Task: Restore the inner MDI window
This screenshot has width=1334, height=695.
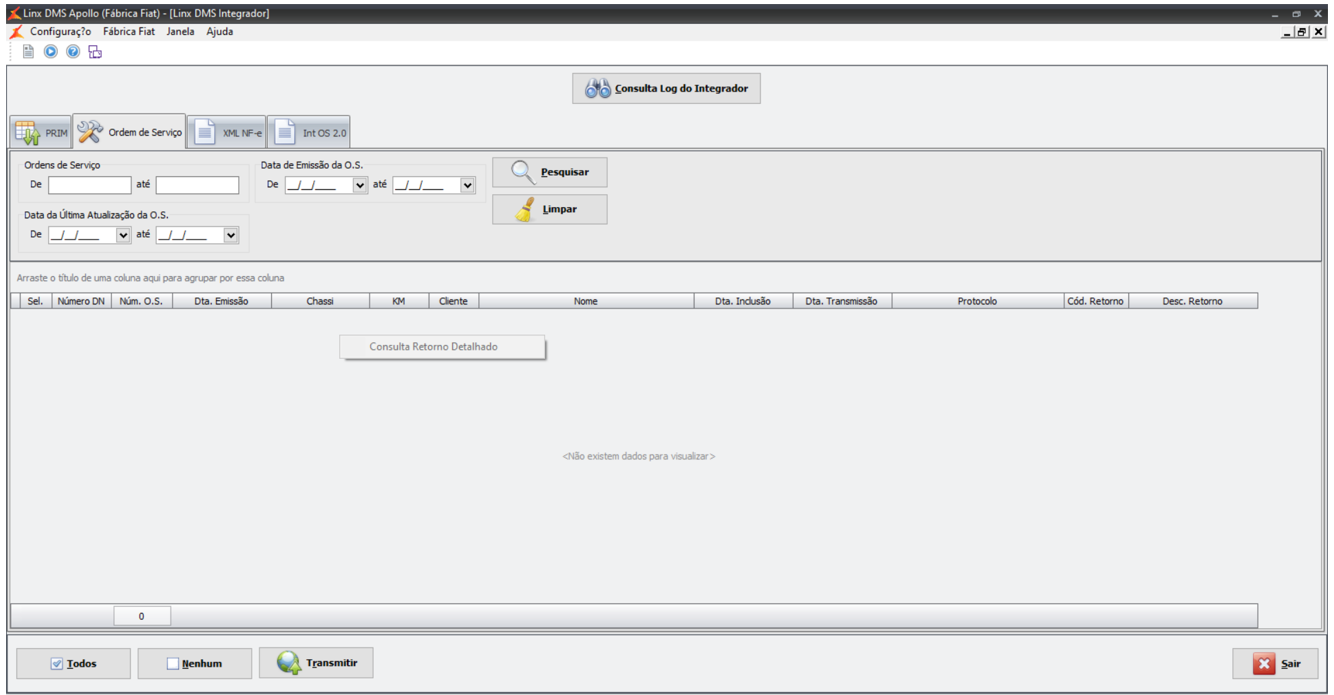Action: [x=1302, y=32]
